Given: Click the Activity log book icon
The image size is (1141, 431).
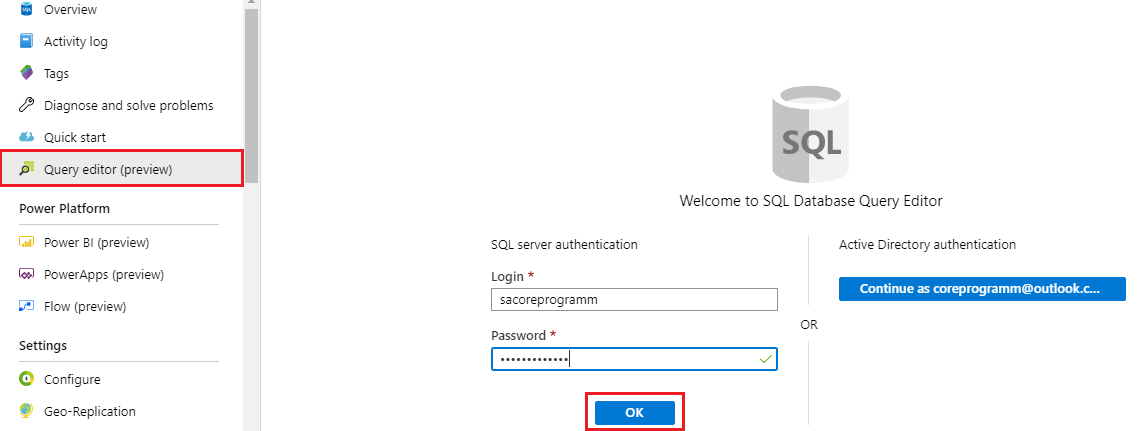Looking at the screenshot, I should (27, 41).
